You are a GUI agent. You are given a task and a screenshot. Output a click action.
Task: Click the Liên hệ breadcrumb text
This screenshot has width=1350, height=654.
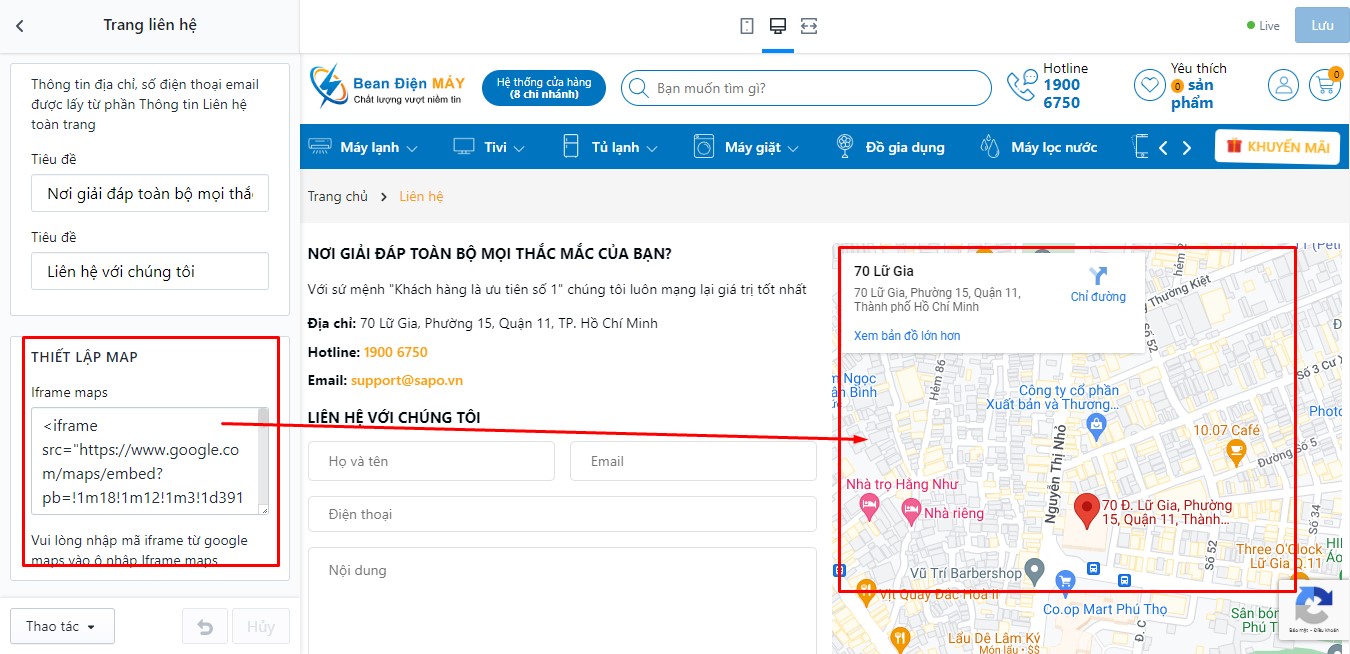[421, 196]
